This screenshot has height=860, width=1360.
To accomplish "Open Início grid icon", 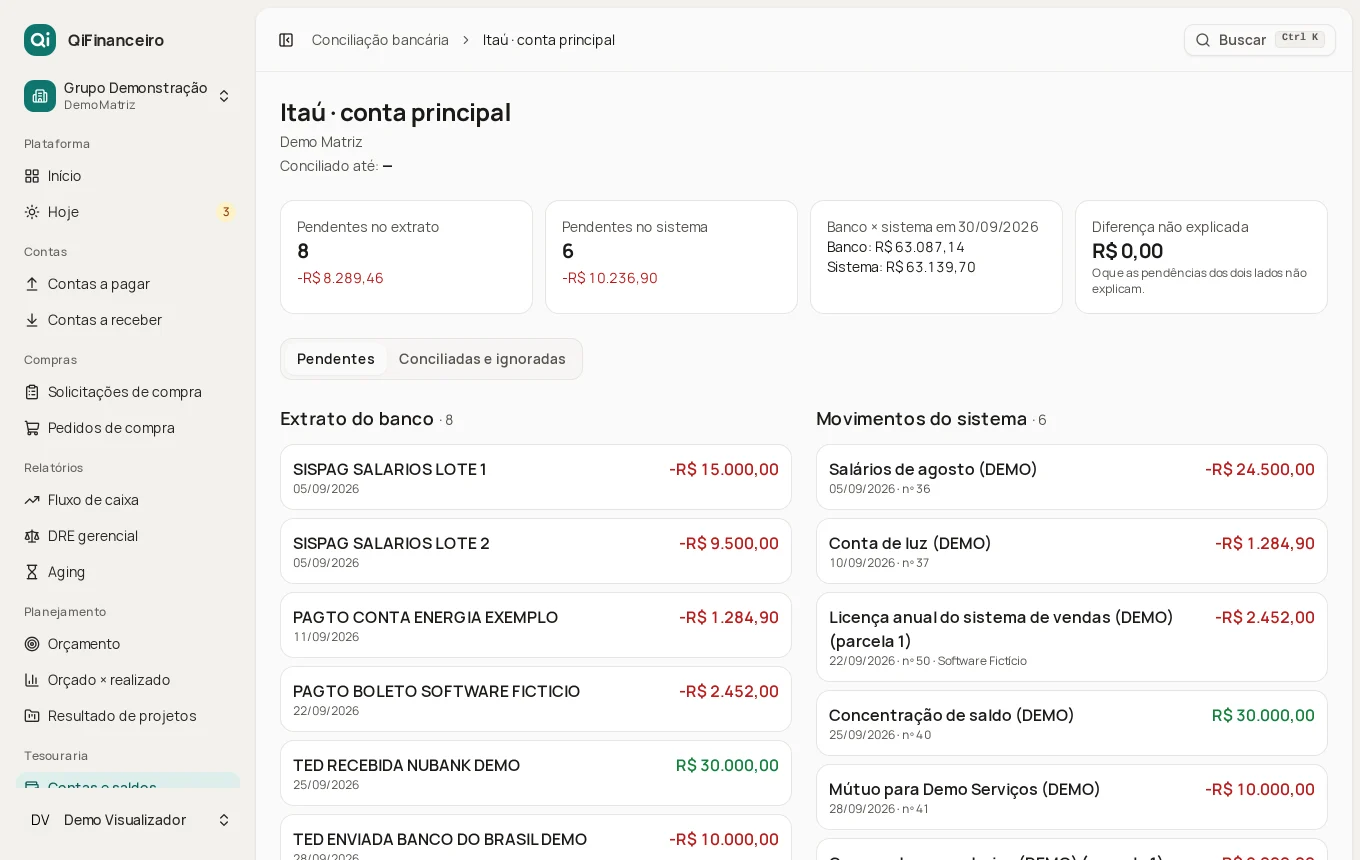I will 32,176.
